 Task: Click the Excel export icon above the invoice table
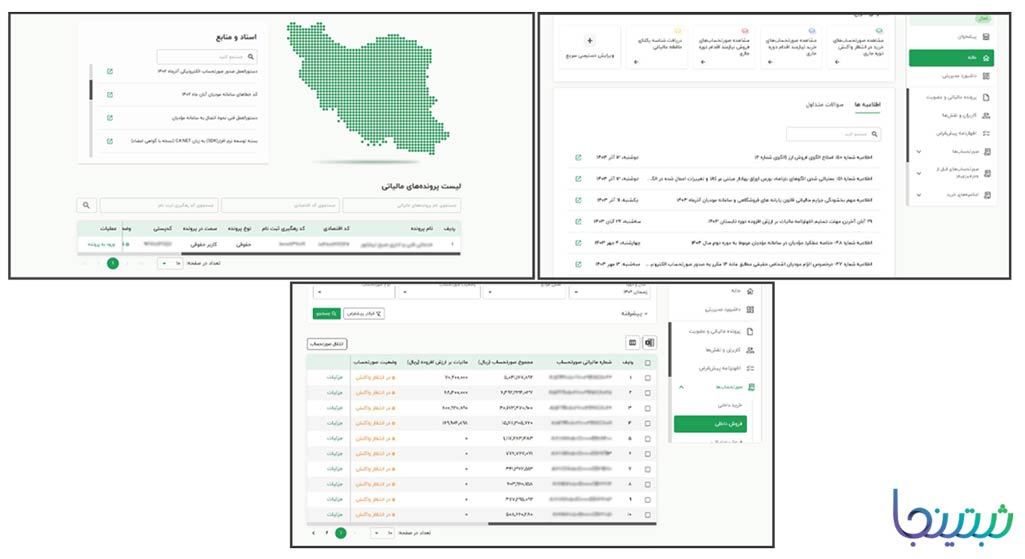click(649, 343)
